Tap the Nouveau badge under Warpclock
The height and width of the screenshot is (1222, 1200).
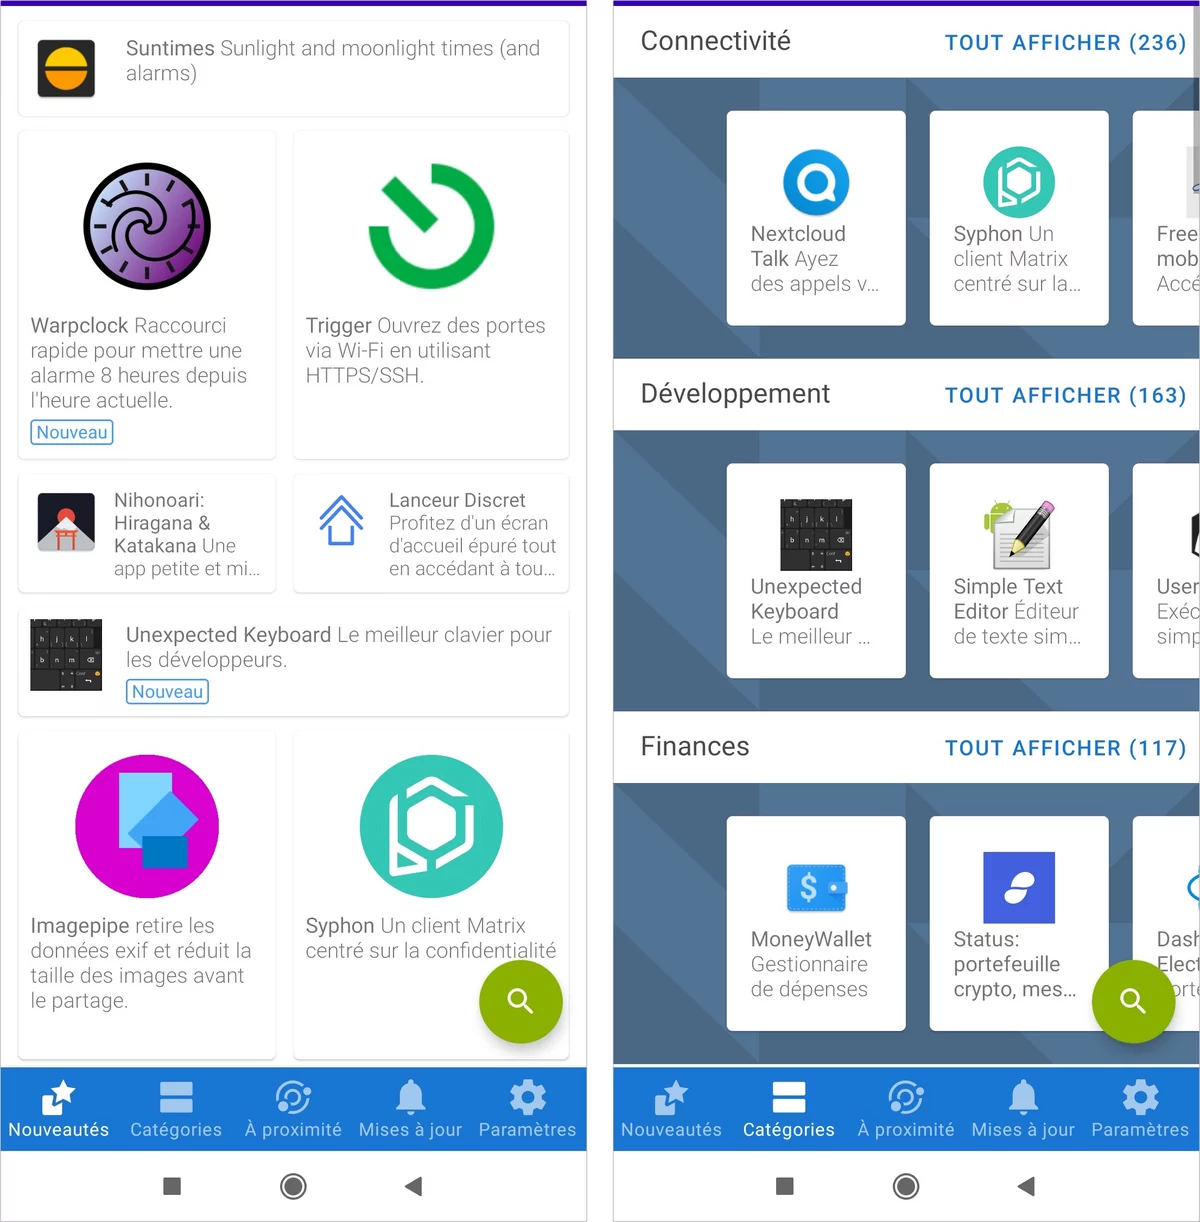tap(72, 432)
